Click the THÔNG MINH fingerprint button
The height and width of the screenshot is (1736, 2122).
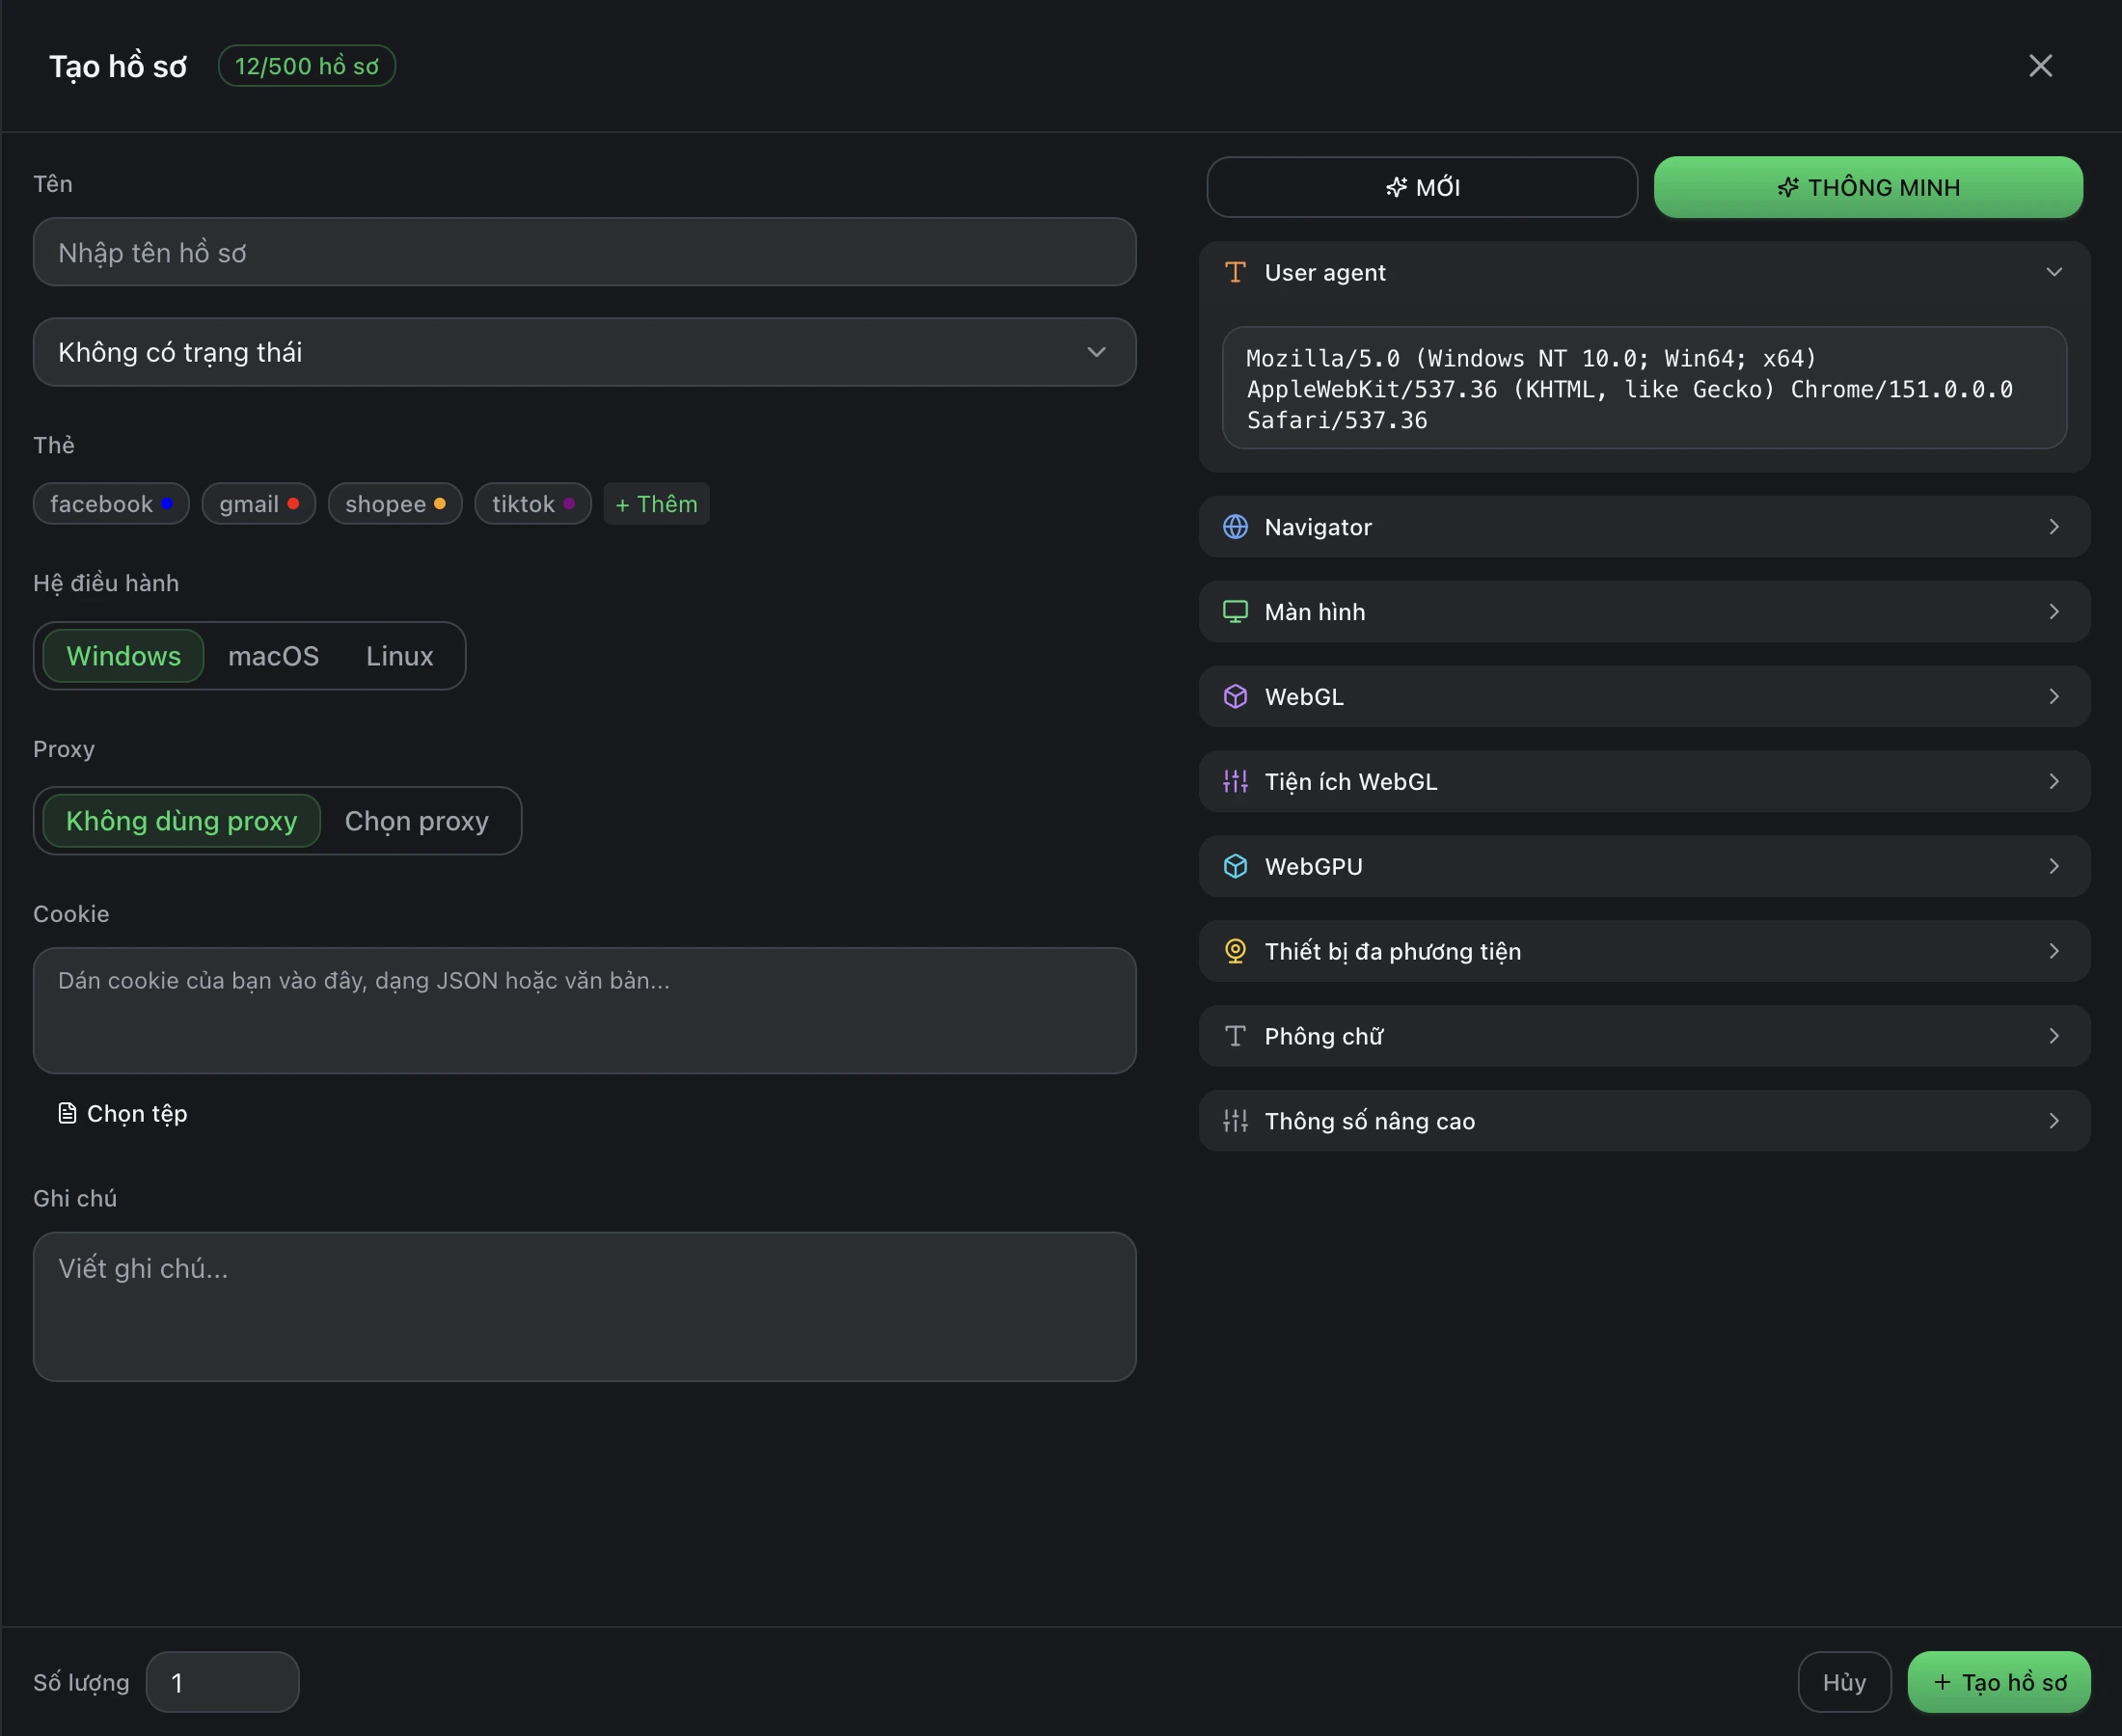point(1868,187)
